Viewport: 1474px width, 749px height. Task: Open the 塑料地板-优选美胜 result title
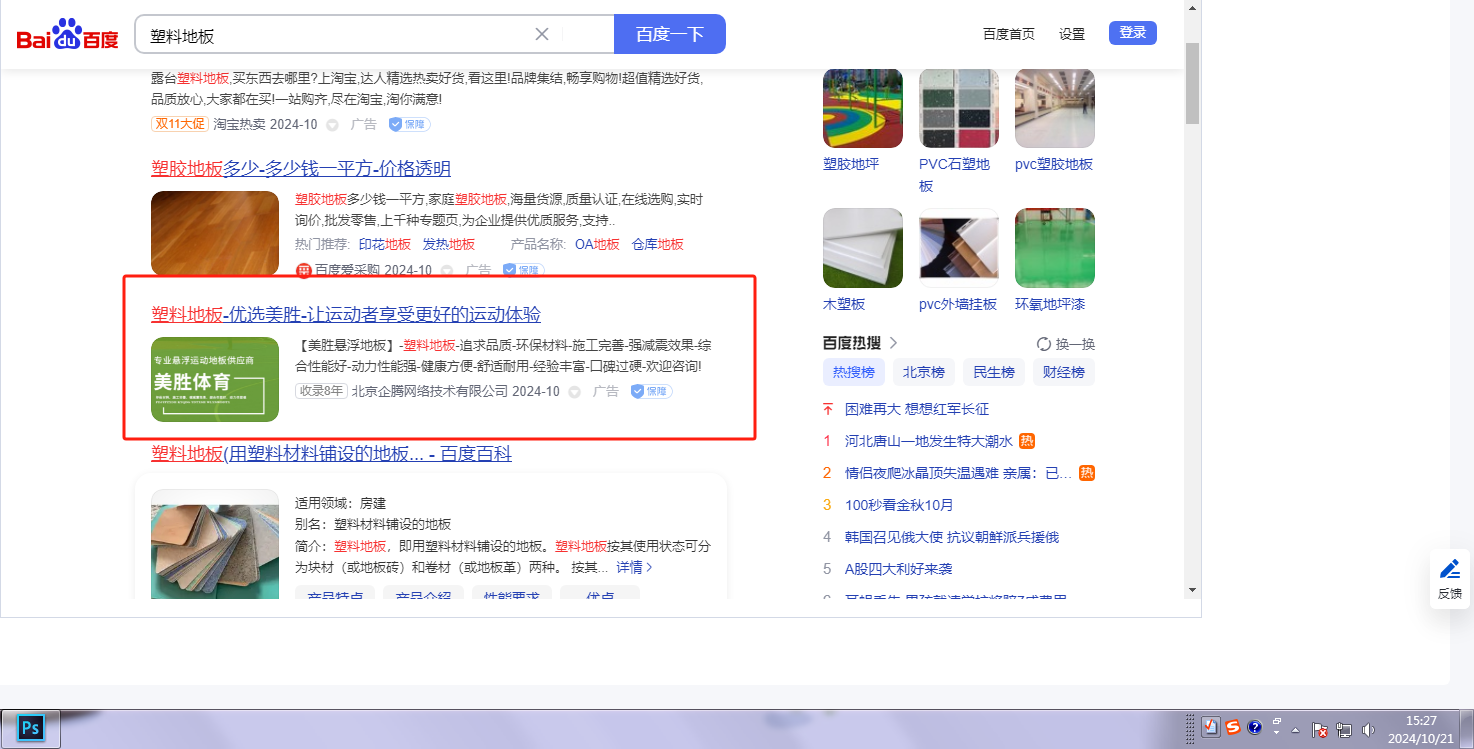346,314
